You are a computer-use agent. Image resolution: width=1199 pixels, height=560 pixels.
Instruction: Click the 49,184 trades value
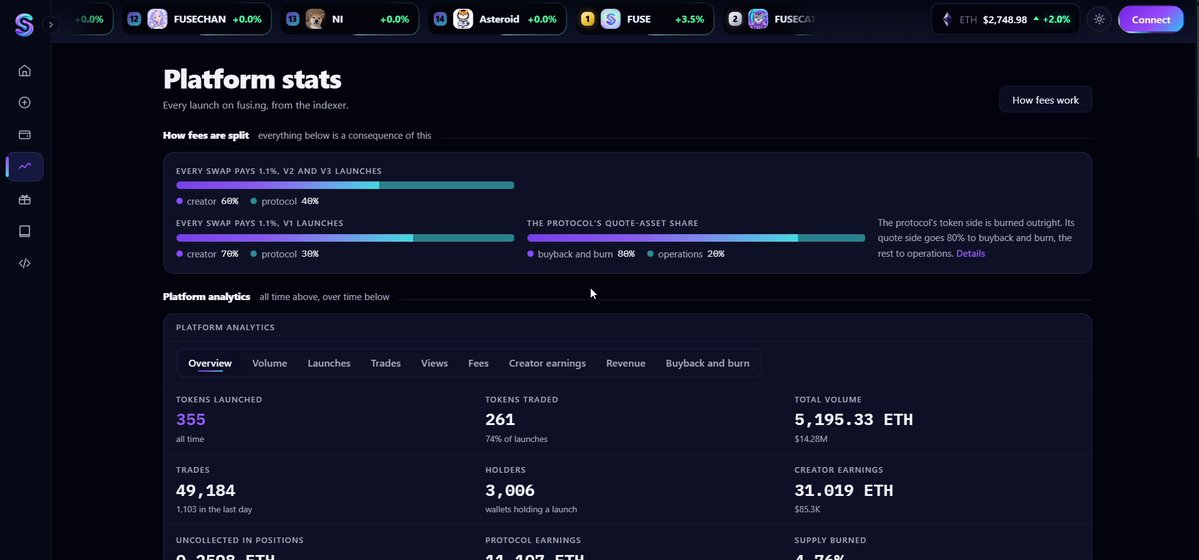coord(206,490)
